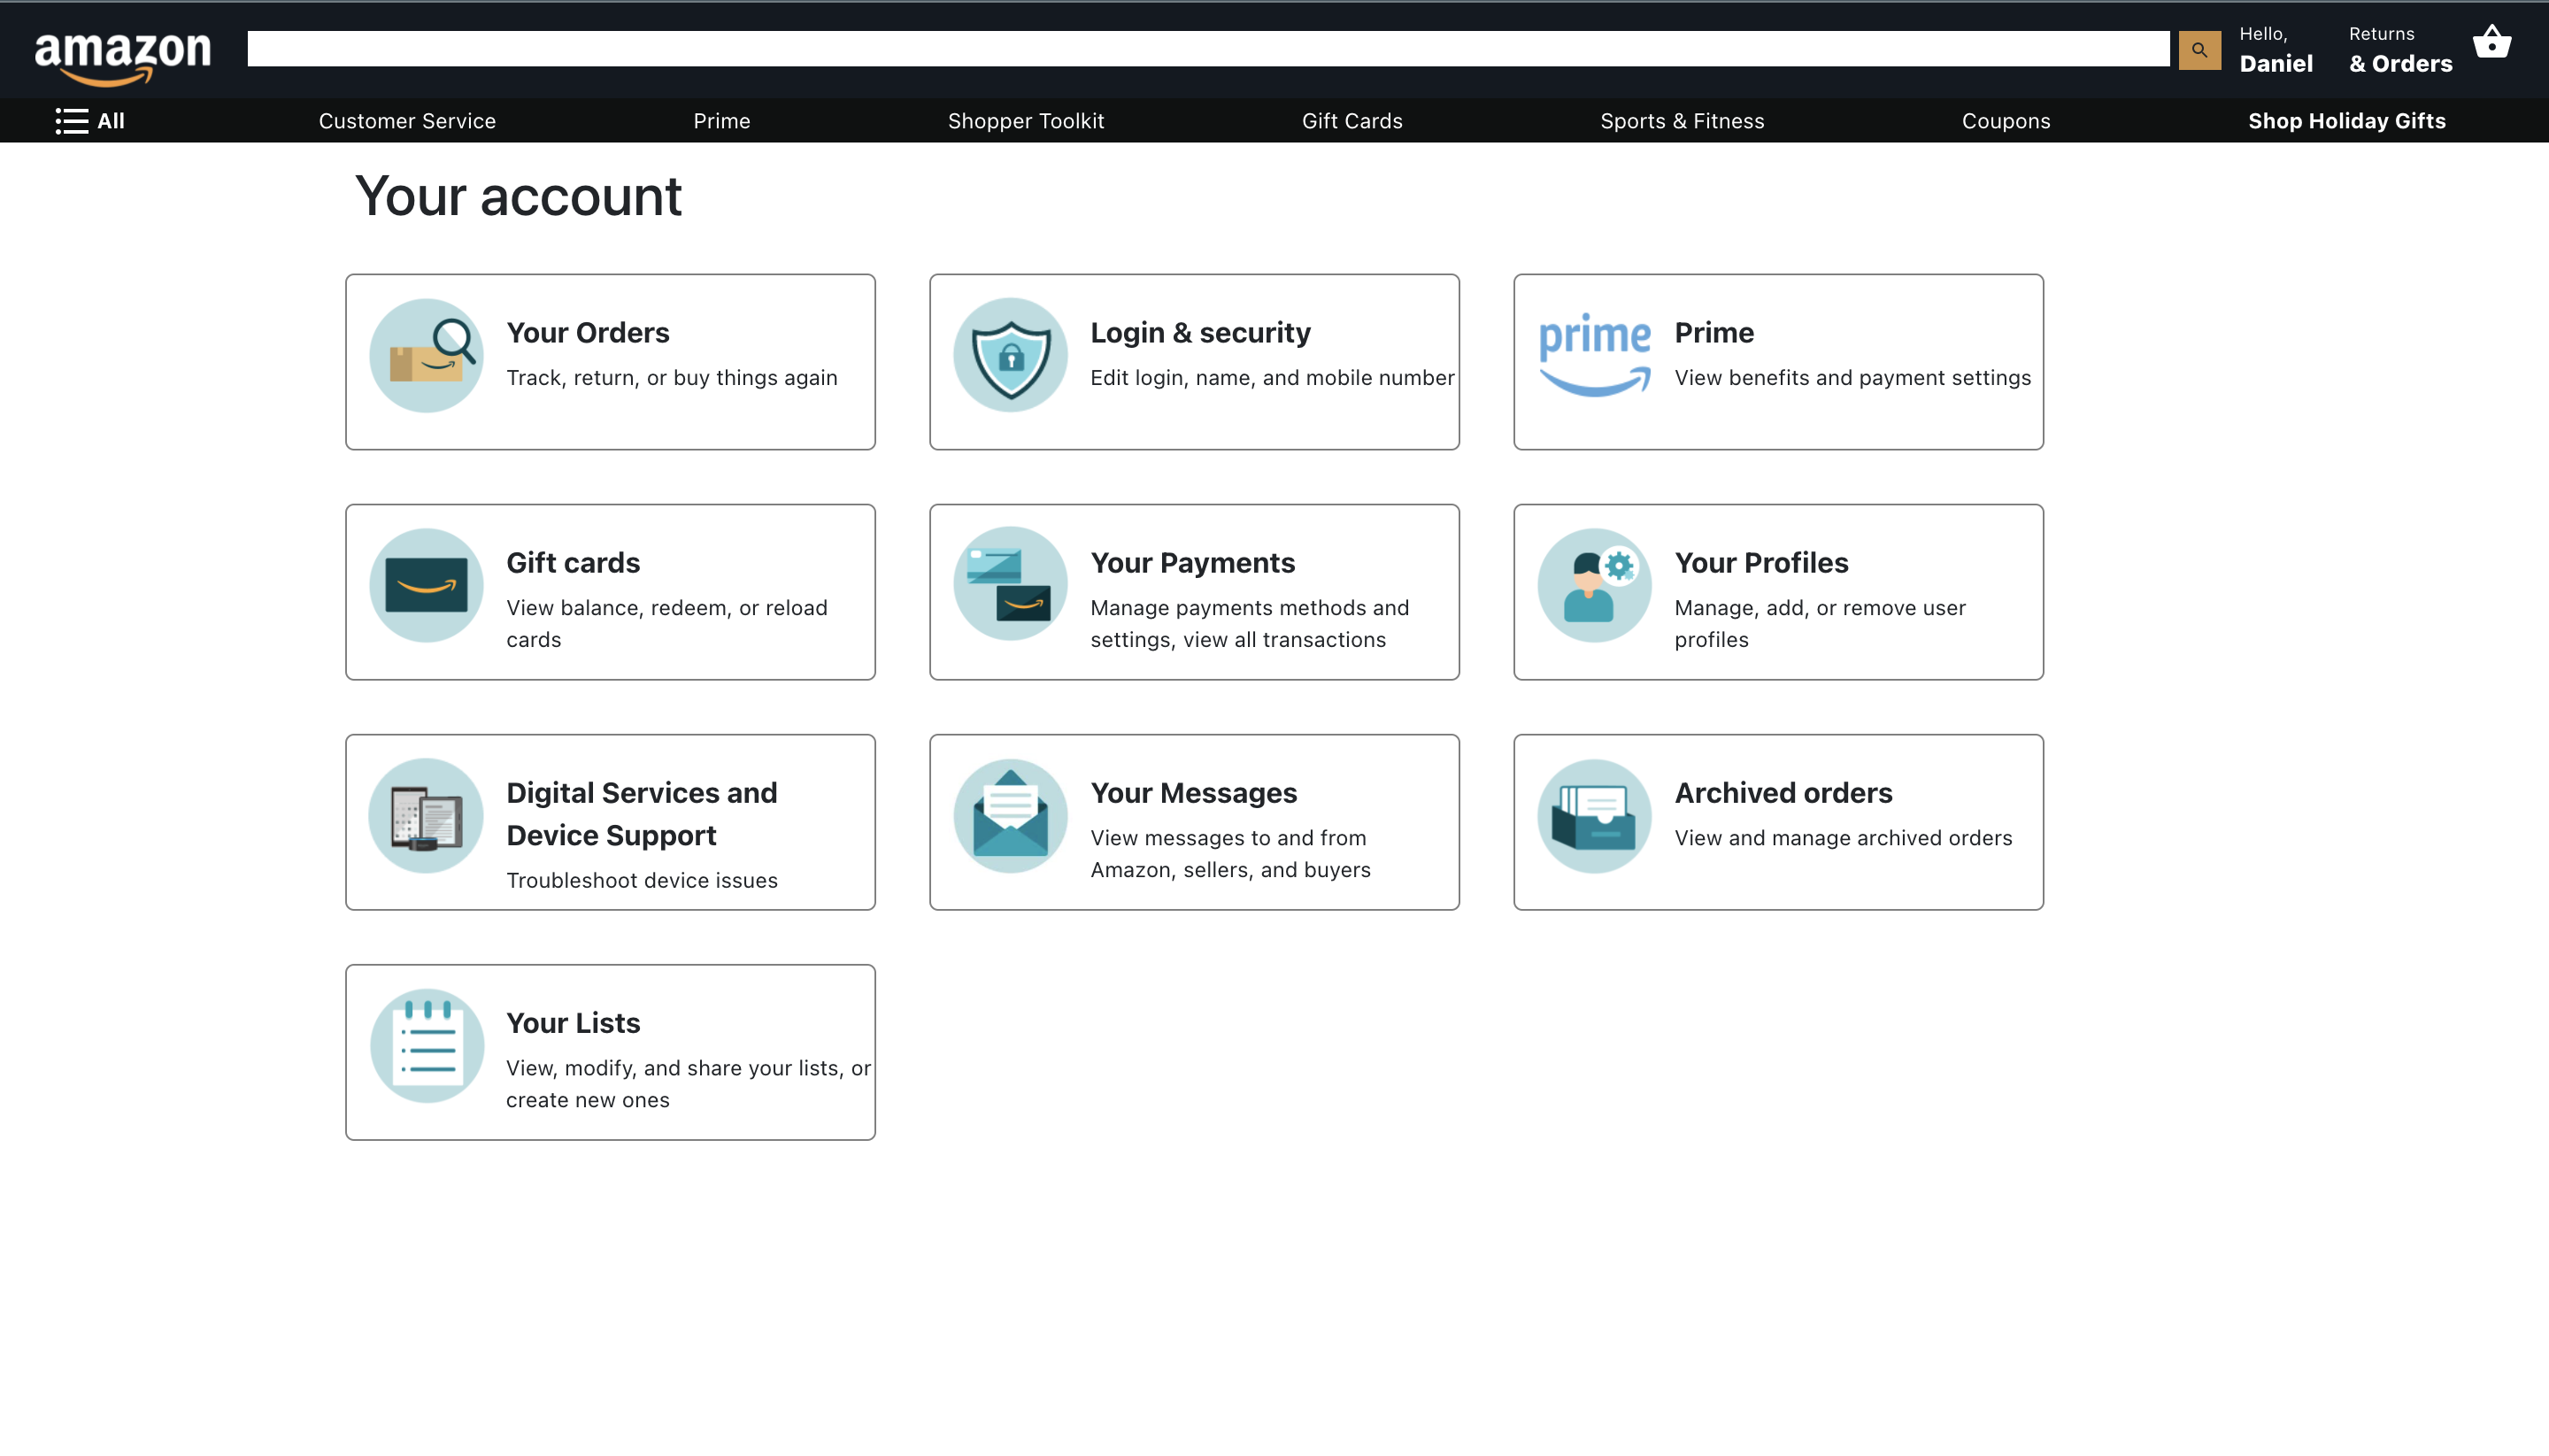Open the shopping basket icon
This screenshot has width=2549, height=1456.
click(2491, 43)
